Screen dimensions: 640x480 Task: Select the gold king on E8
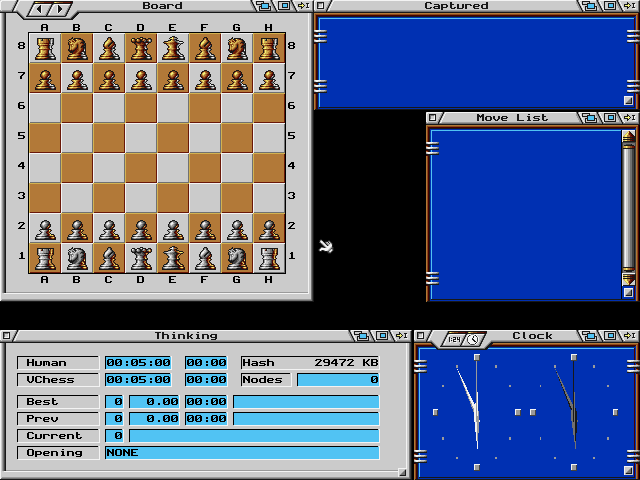[x=173, y=48]
